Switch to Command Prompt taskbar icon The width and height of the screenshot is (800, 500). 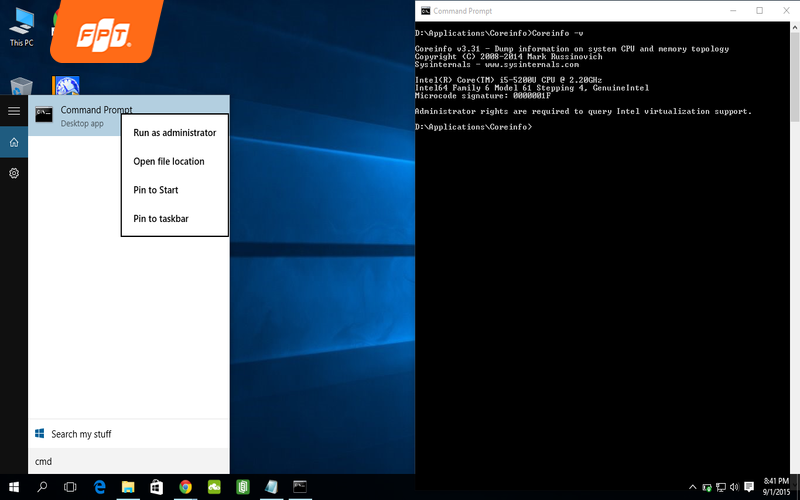click(x=299, y=487)
